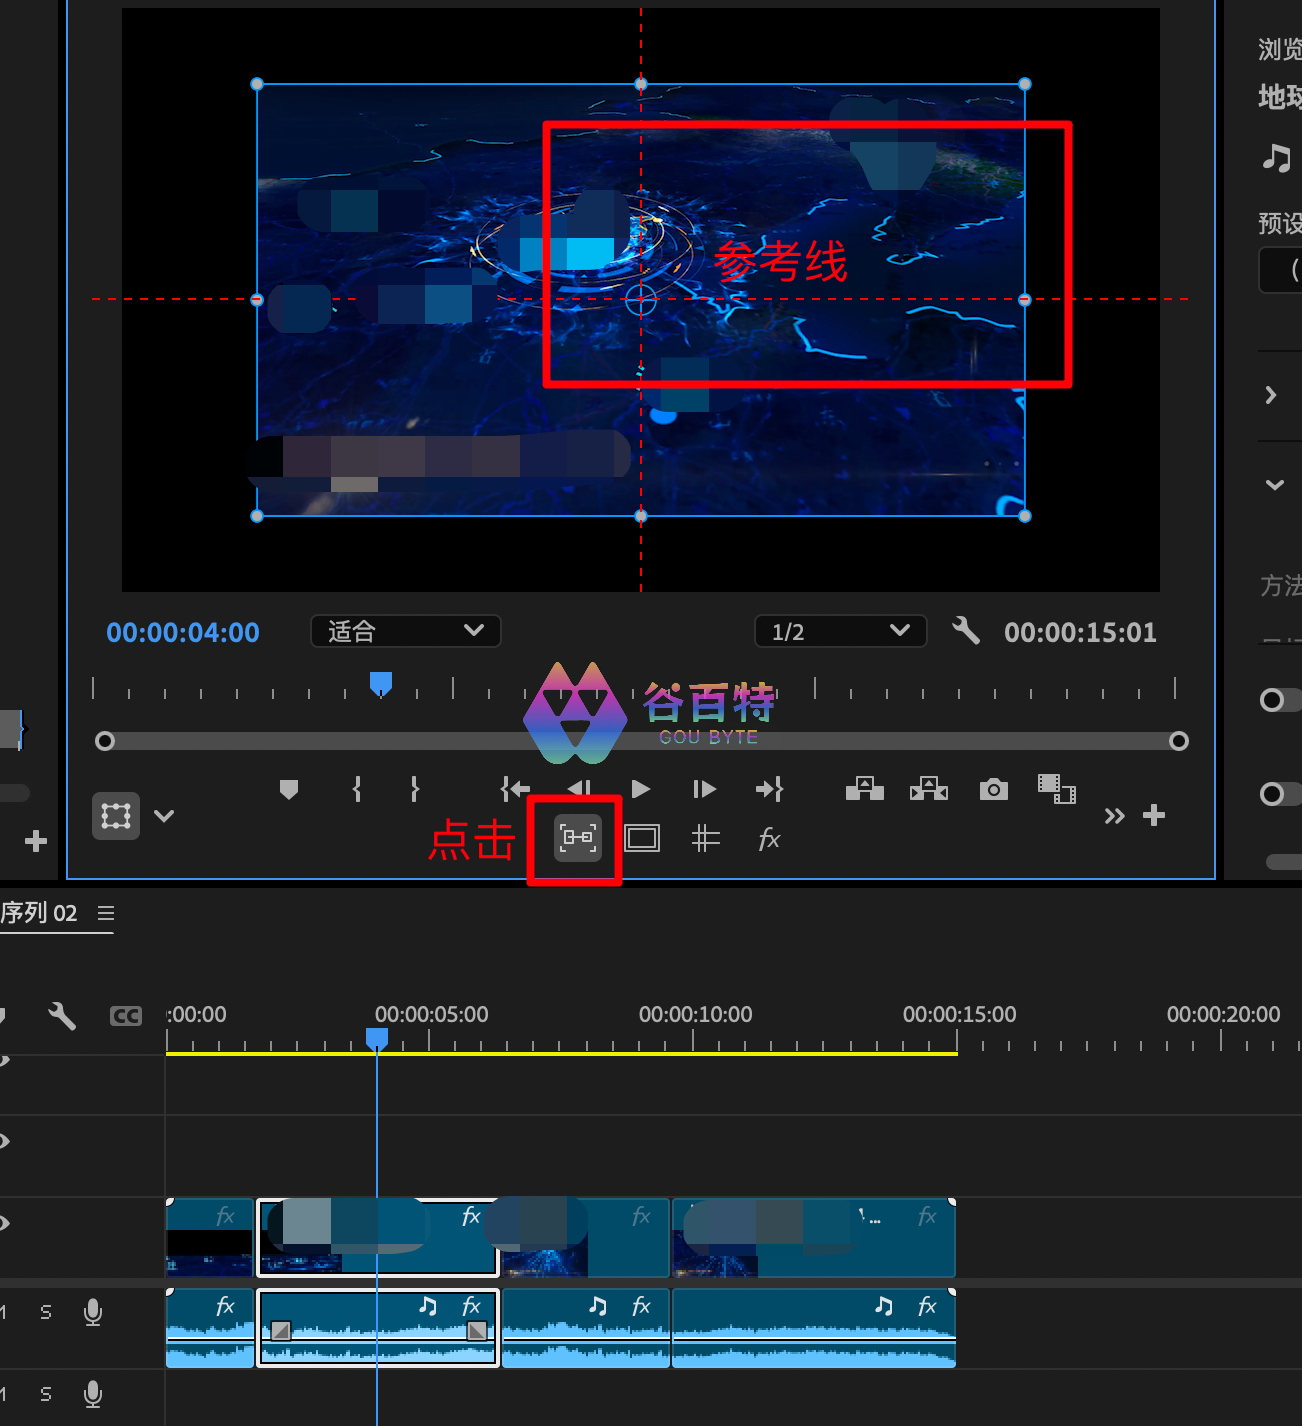Select the 序列 02 timeline tab
Image resolution: width=1302 pixels, height=1426 pixels.
(x=40, y=913)
